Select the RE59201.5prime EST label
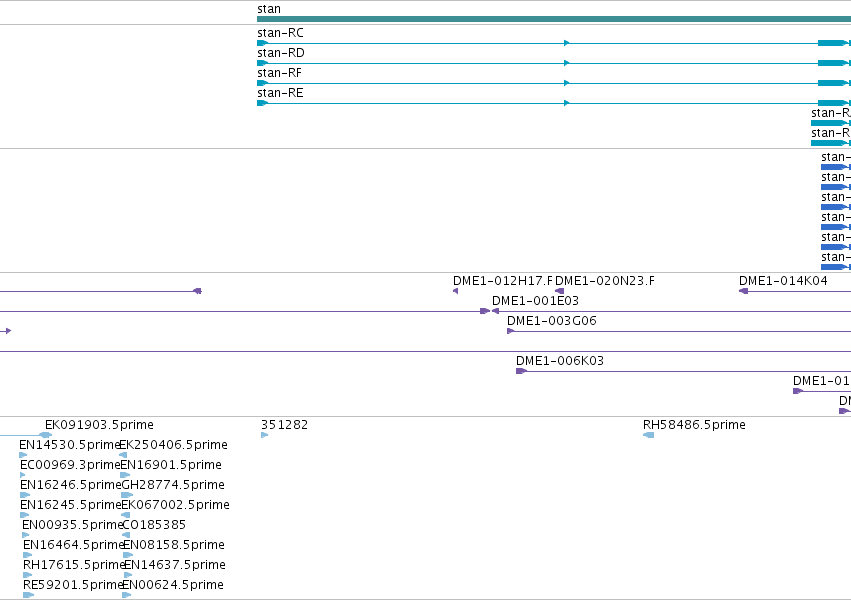851x600 pixels. (73, 585)
